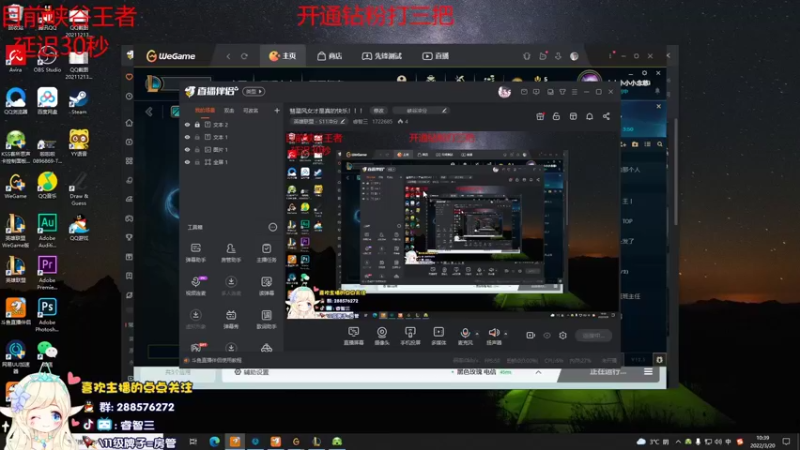The image size is (800, 450).
Task: Click the heart icon in the WeGame sidebar
Action: (x=129, y=77)
